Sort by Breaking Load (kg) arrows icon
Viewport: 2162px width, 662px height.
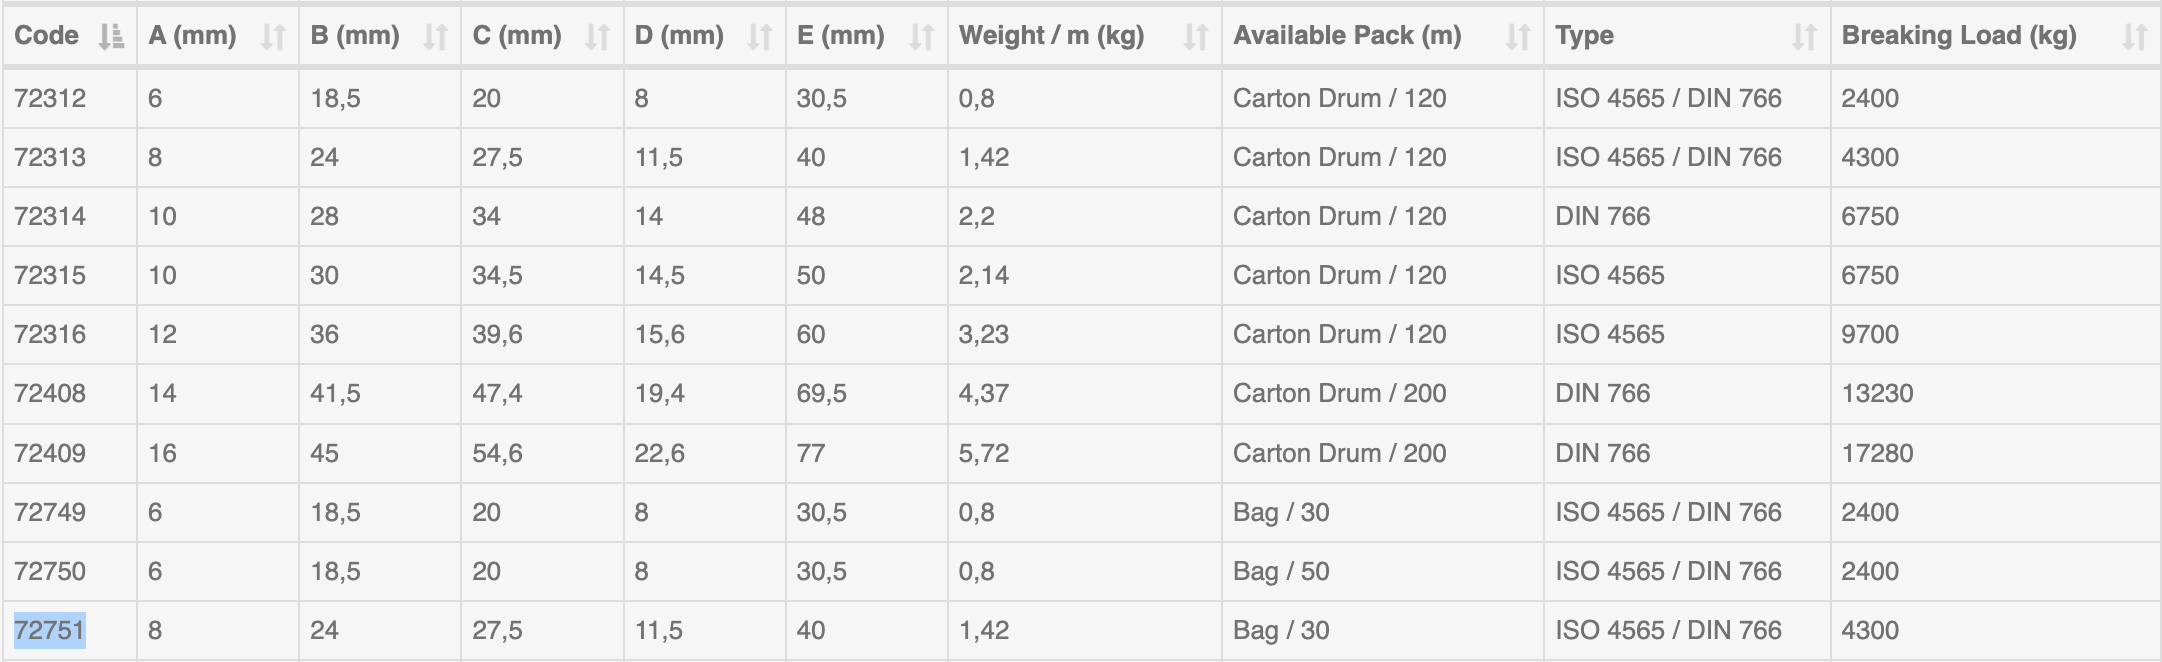(x=2134, y=37)
